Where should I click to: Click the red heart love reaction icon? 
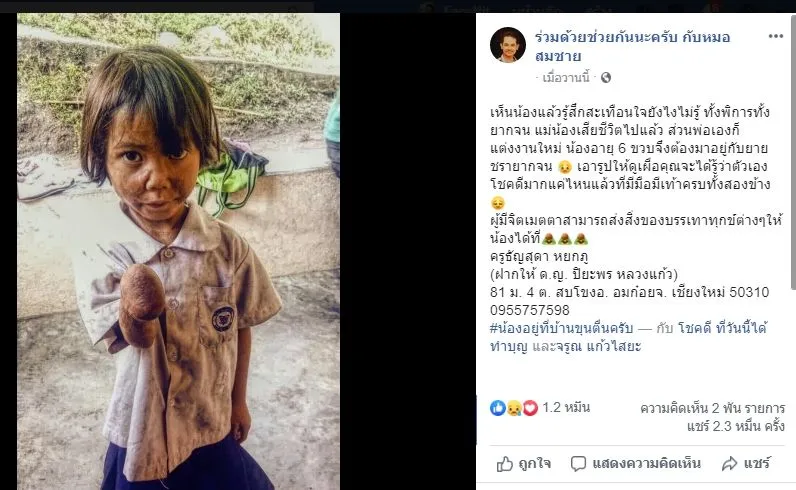(530, 408)
